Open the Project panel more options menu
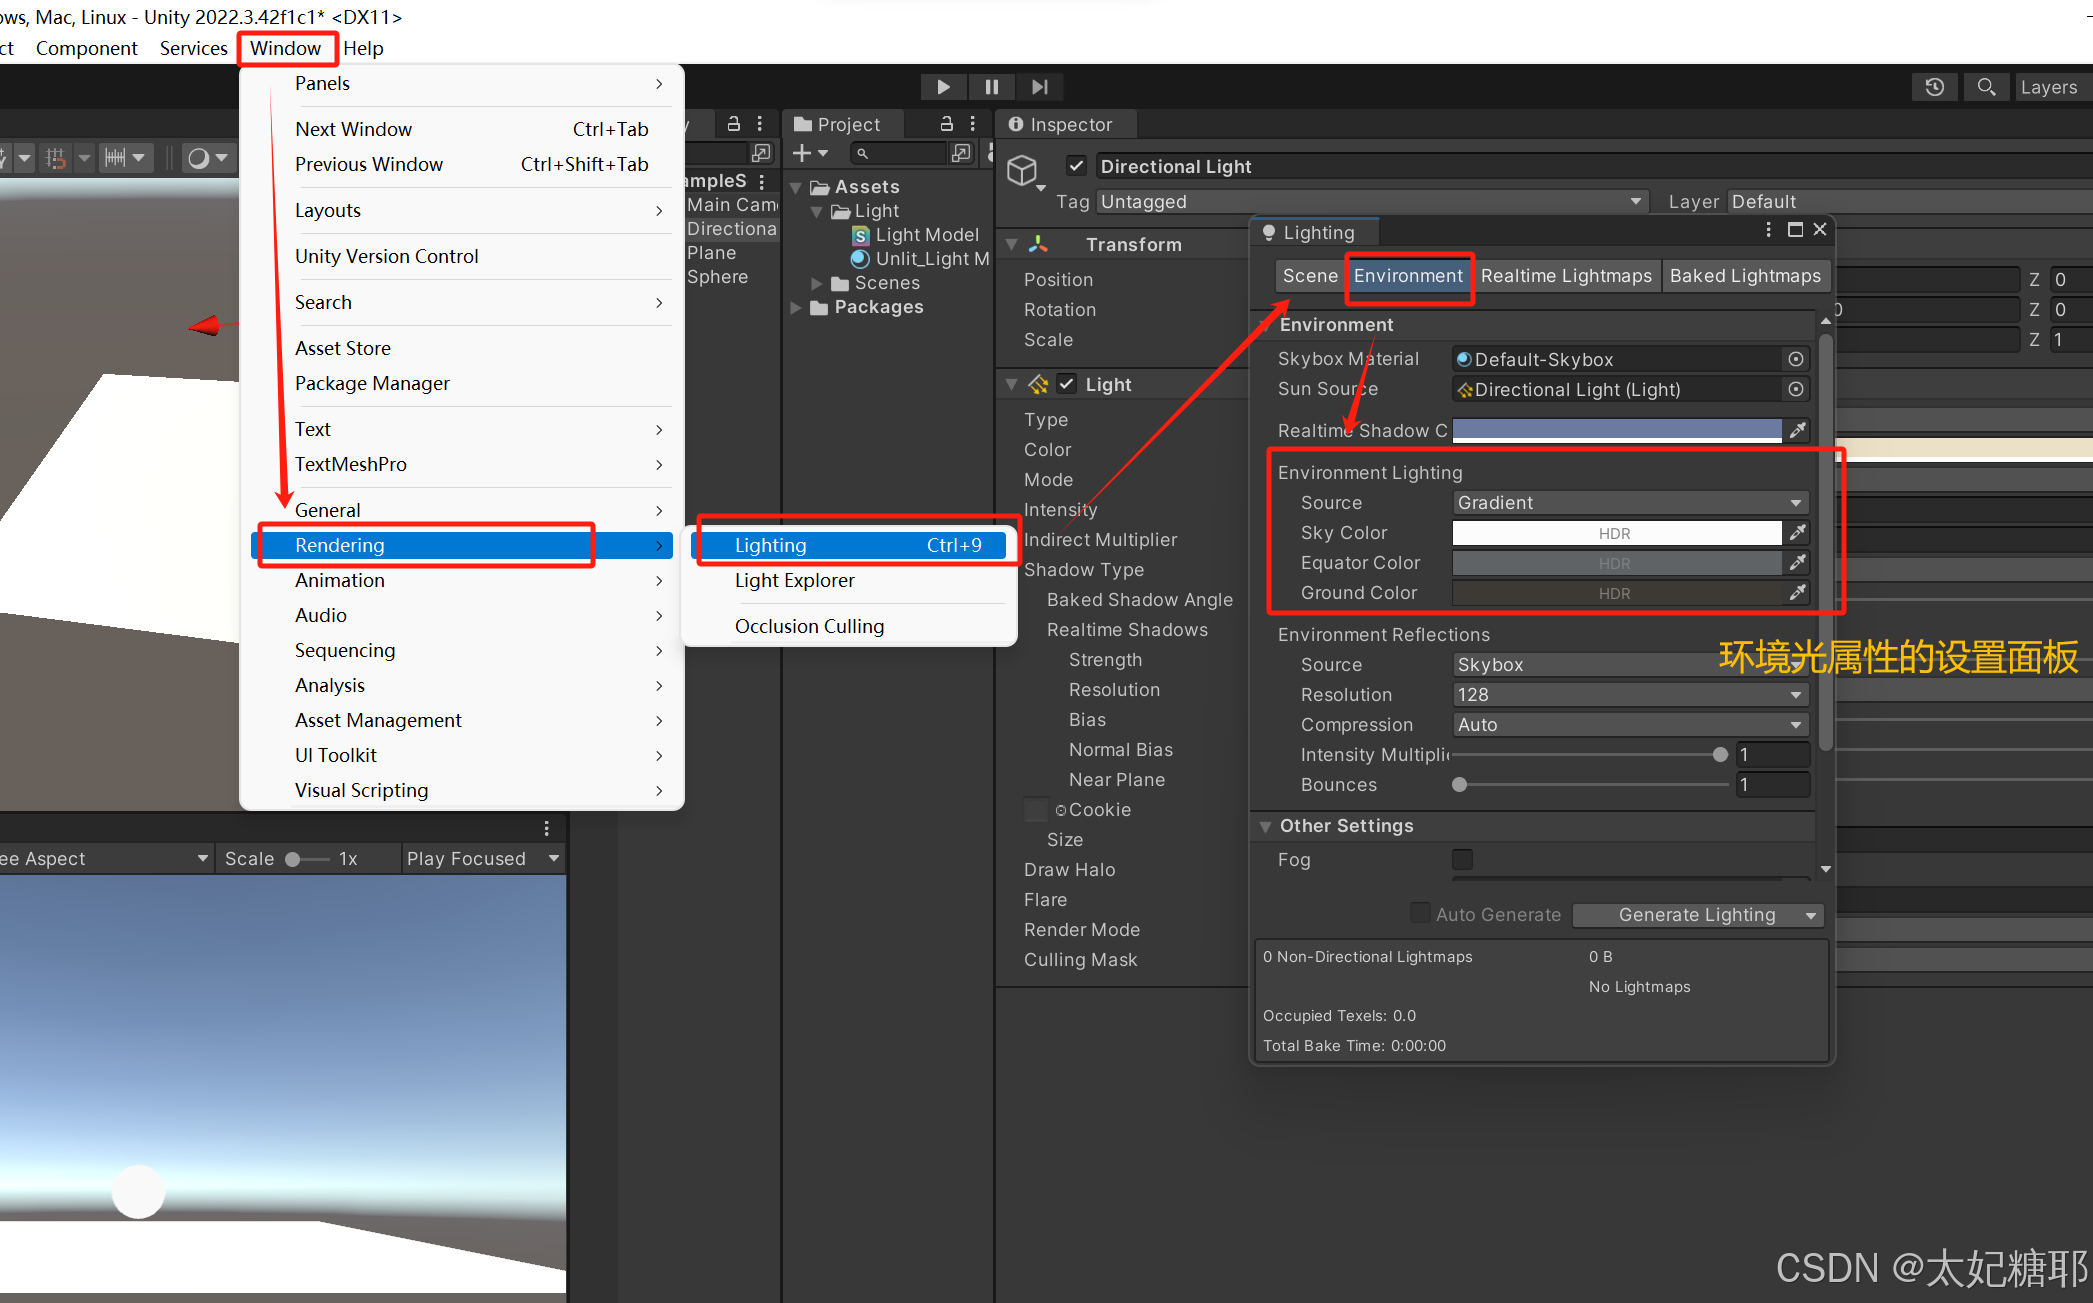The image size is (2093, 1303). [973, 124]
